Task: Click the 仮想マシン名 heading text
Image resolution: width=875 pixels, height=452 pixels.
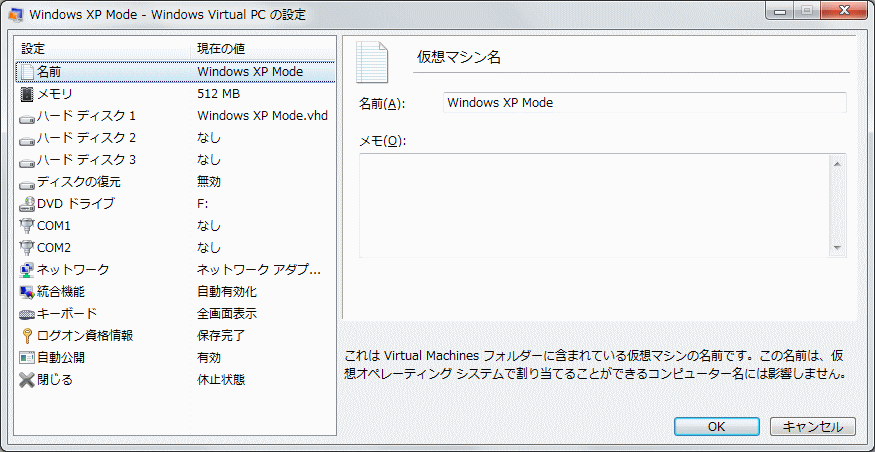Action: (x=459, y=57)
